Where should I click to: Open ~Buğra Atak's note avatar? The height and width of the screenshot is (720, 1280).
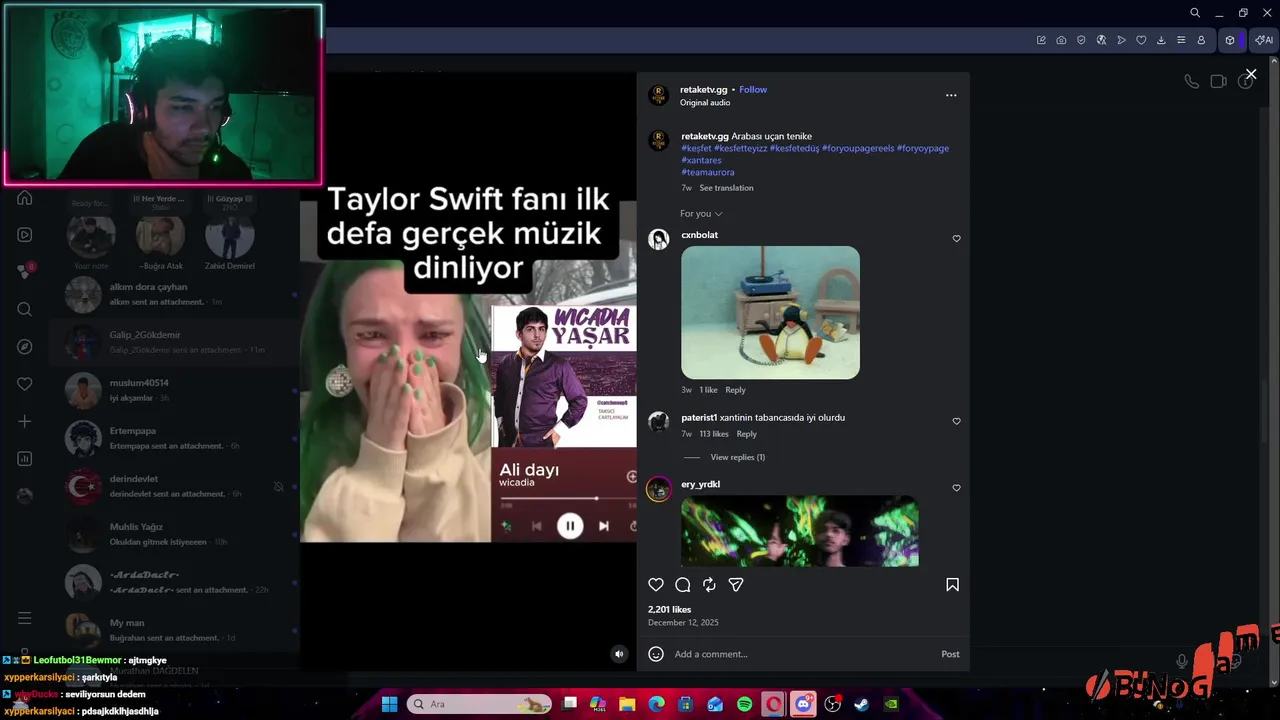(x=160, y=236)
